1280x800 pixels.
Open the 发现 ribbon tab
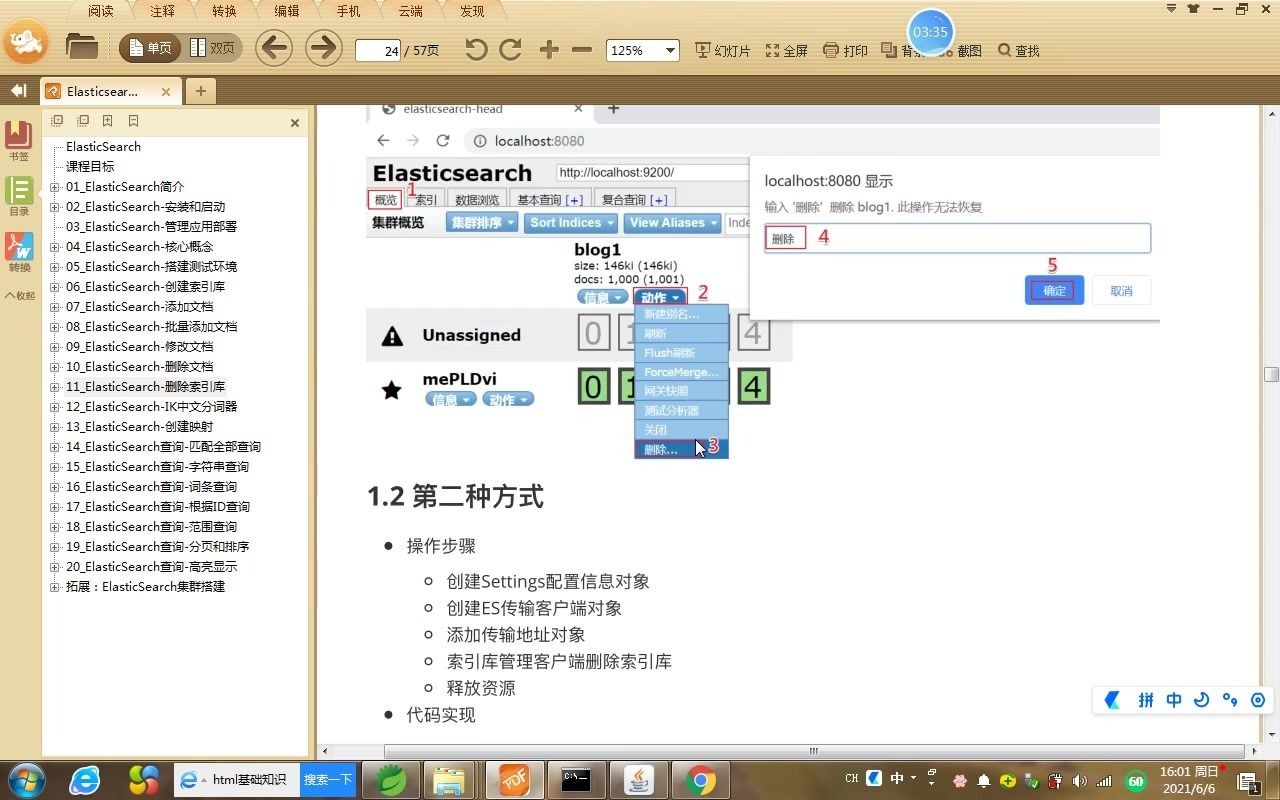click(x=472, y=11)
